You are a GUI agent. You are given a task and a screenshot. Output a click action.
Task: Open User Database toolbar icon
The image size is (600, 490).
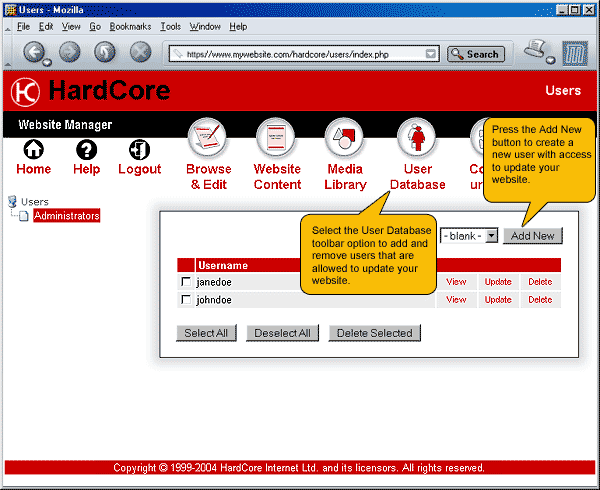click(417, 137)
